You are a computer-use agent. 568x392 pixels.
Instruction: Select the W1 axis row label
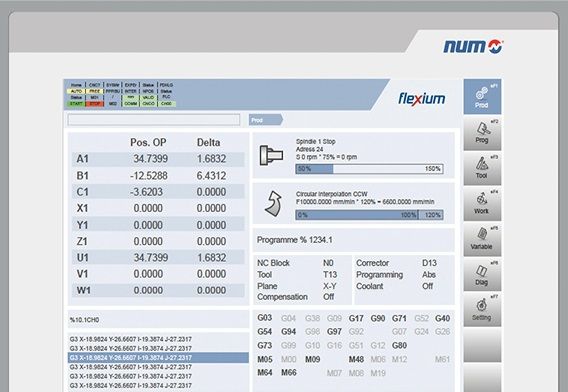tap(83, 290)
